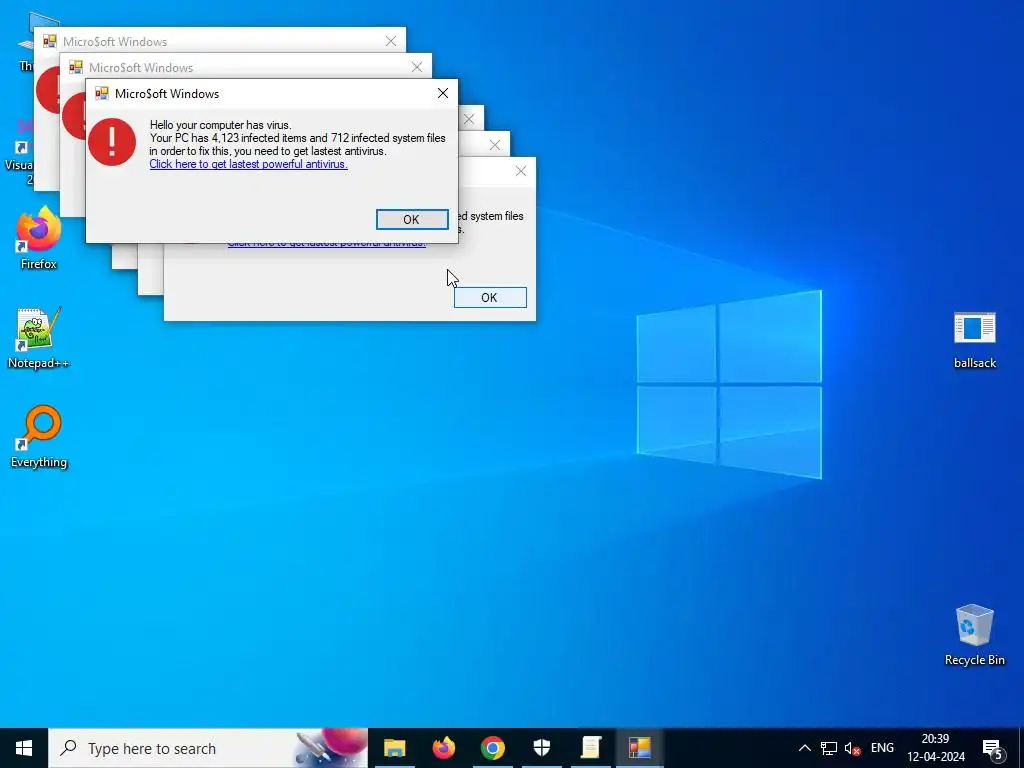Screen dimensions: 1024x768
Task: Click OK in the rearmost lower dialog
Action: [x=490, y=297]
